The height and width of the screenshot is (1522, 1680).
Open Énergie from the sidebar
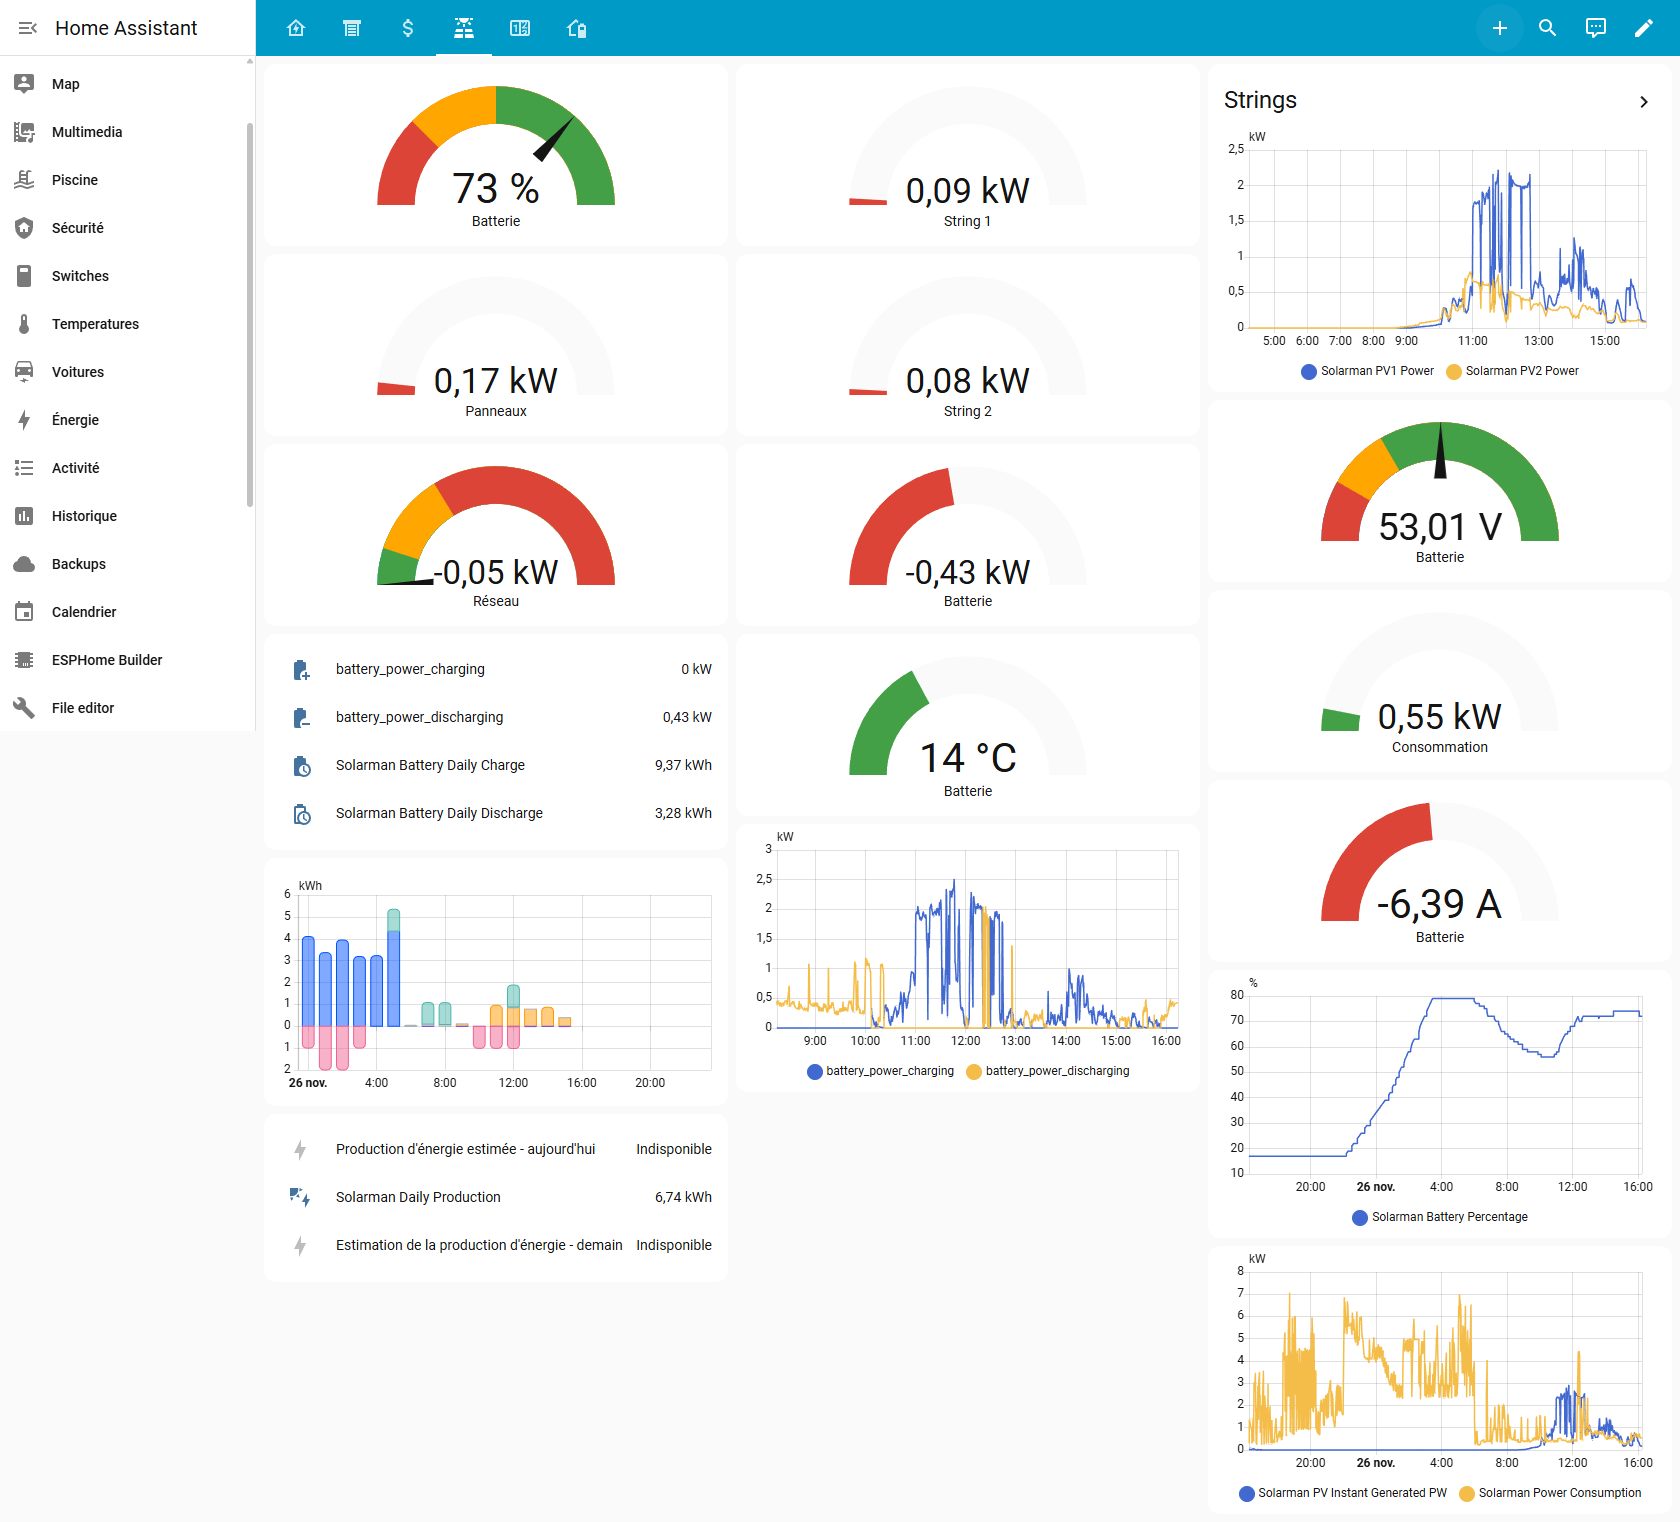pos(75,420)
